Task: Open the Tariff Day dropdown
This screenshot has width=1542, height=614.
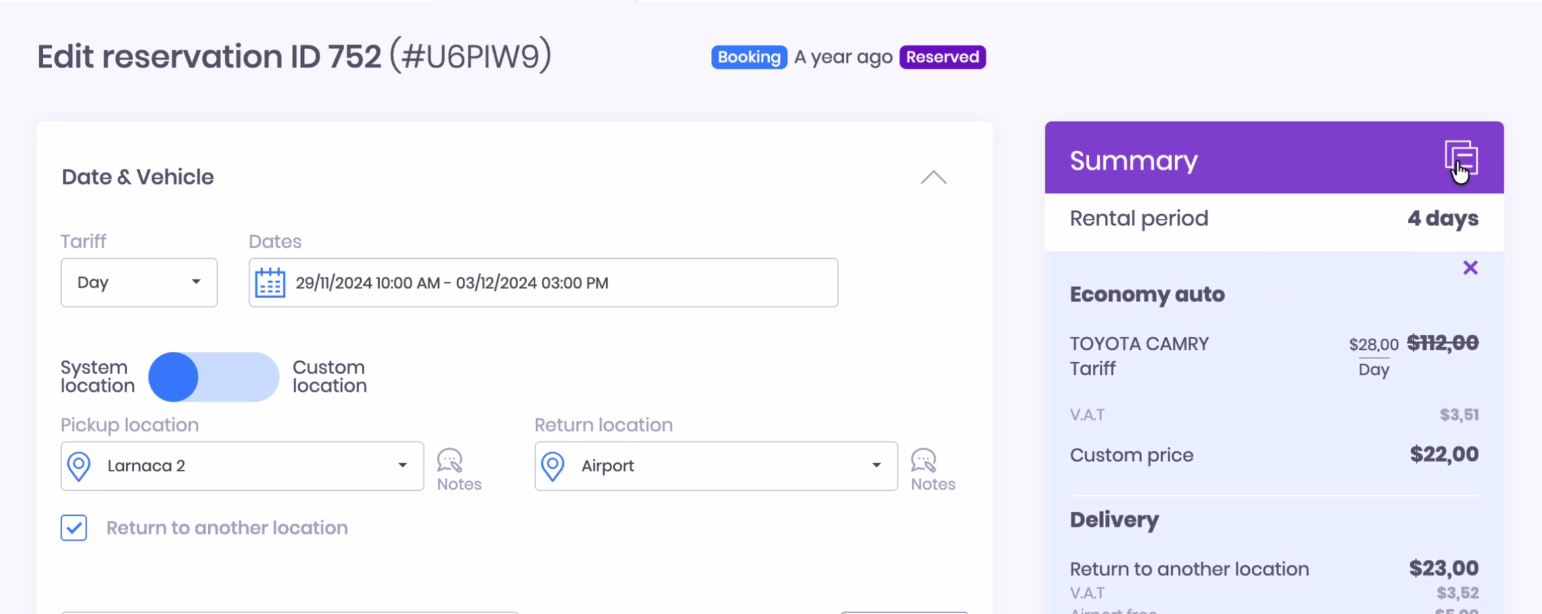Action: coord(139,283)
